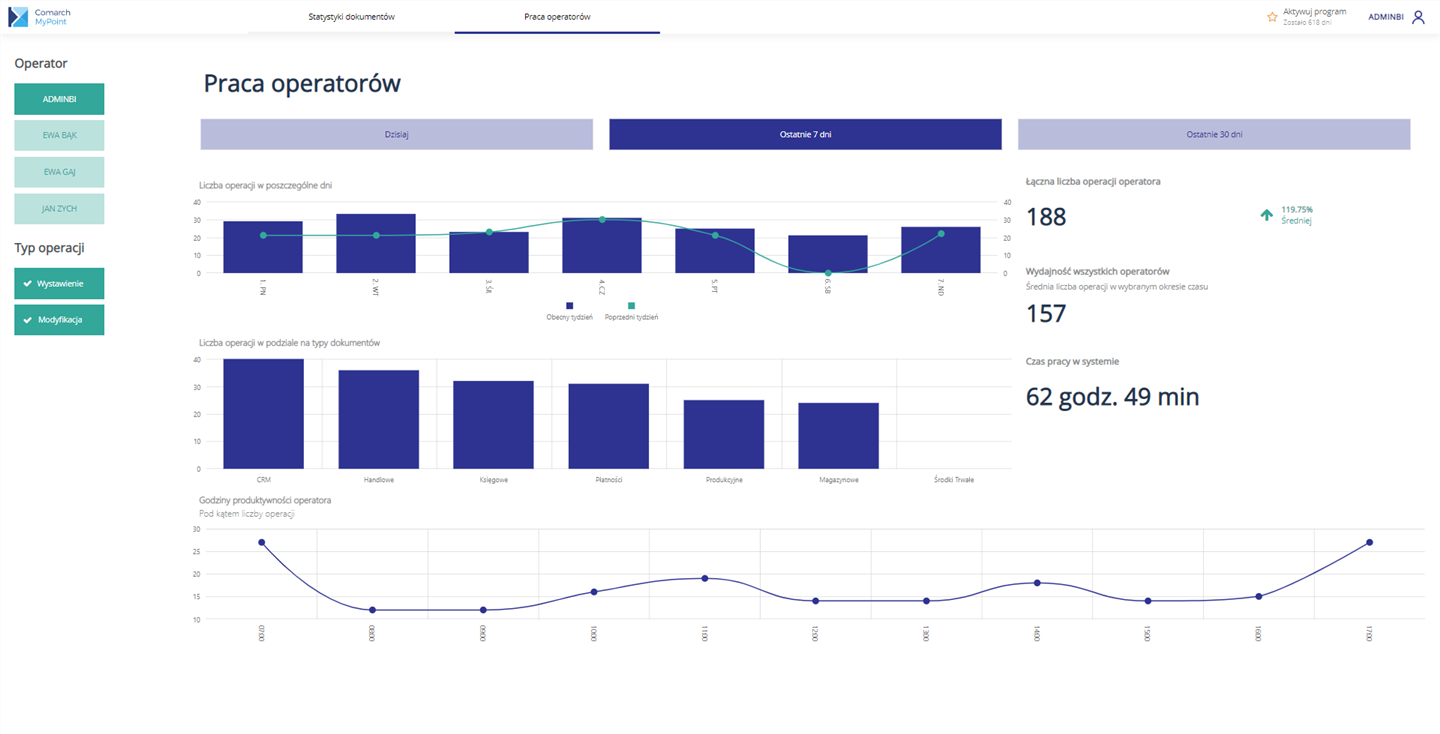This screenshot has width=1440, height=734.
Task: Click the ADMINBI username in the header
Action: pyautogui.click(x=1385, y=17)
